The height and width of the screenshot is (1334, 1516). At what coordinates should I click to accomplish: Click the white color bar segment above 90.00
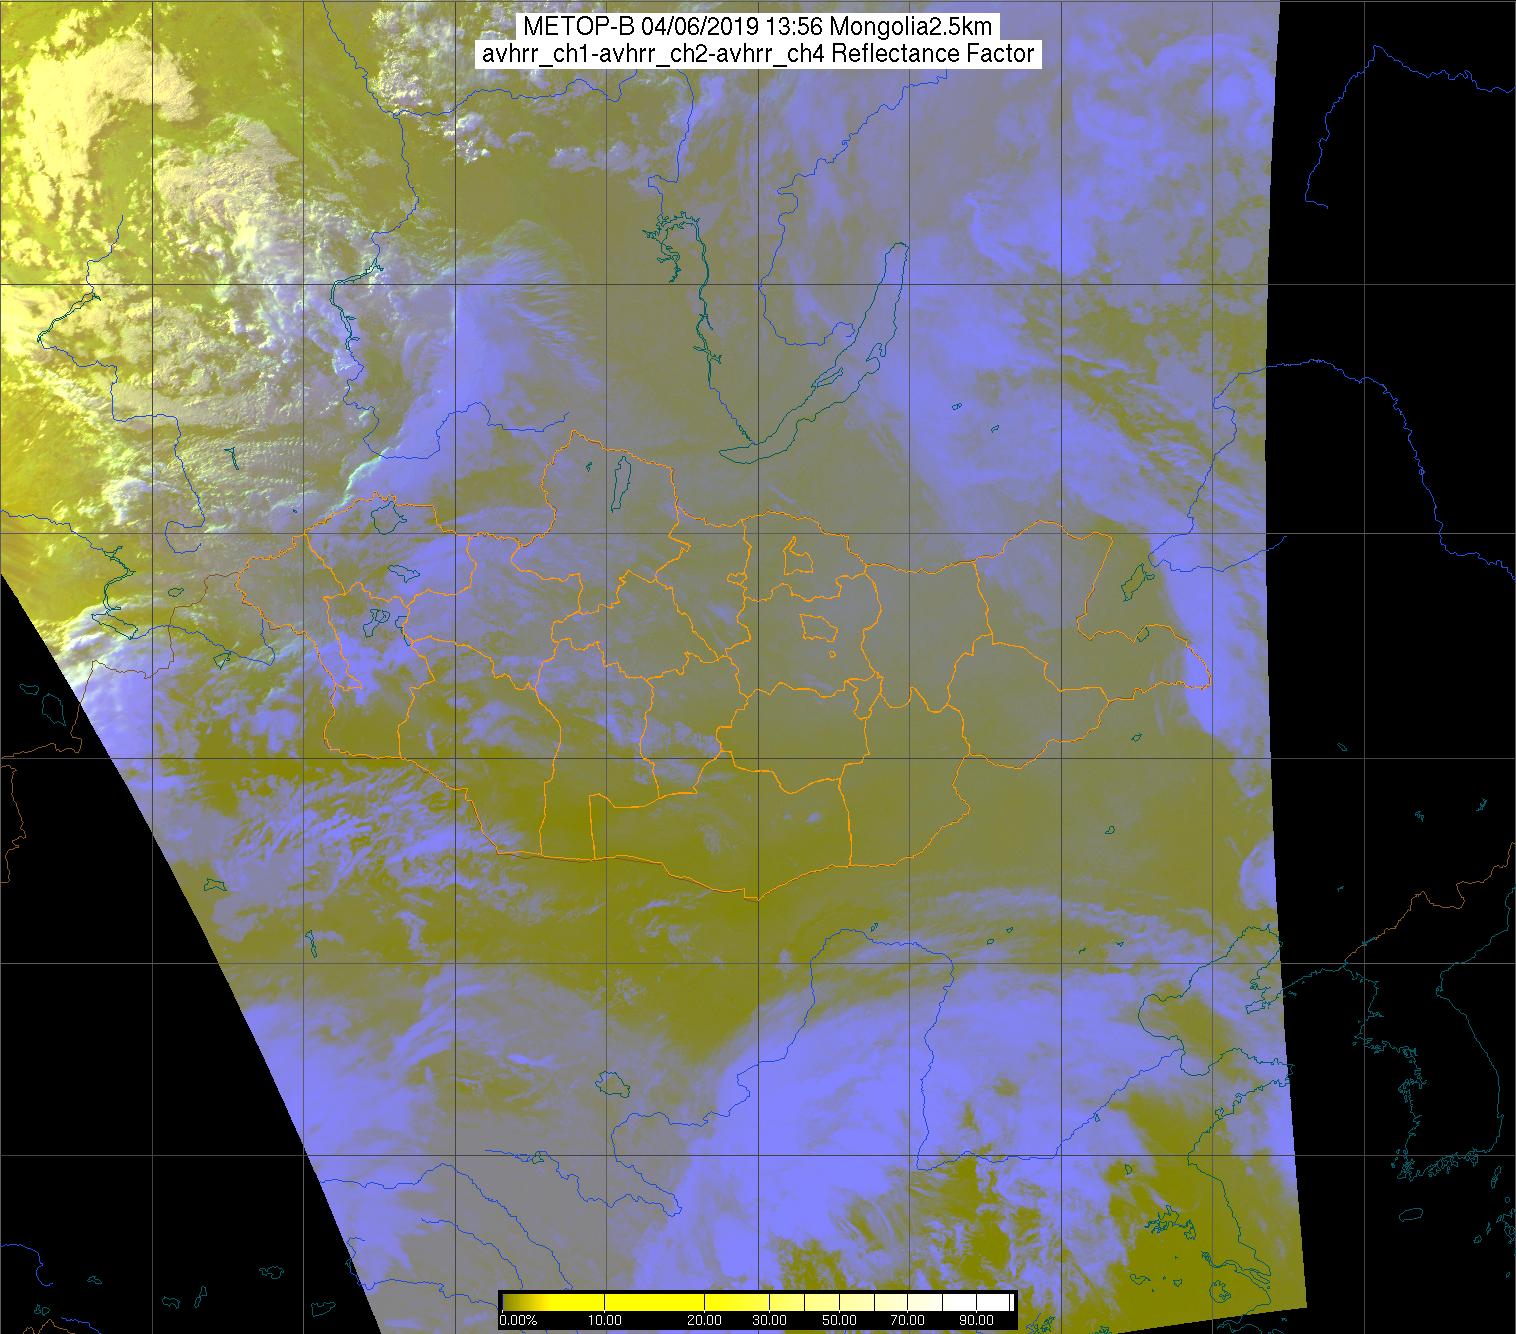(993, 1302)
